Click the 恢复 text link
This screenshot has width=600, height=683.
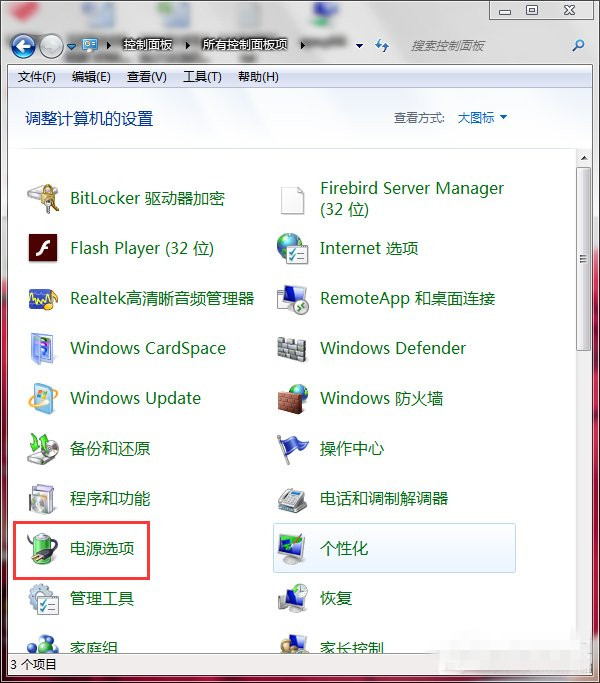336,598
